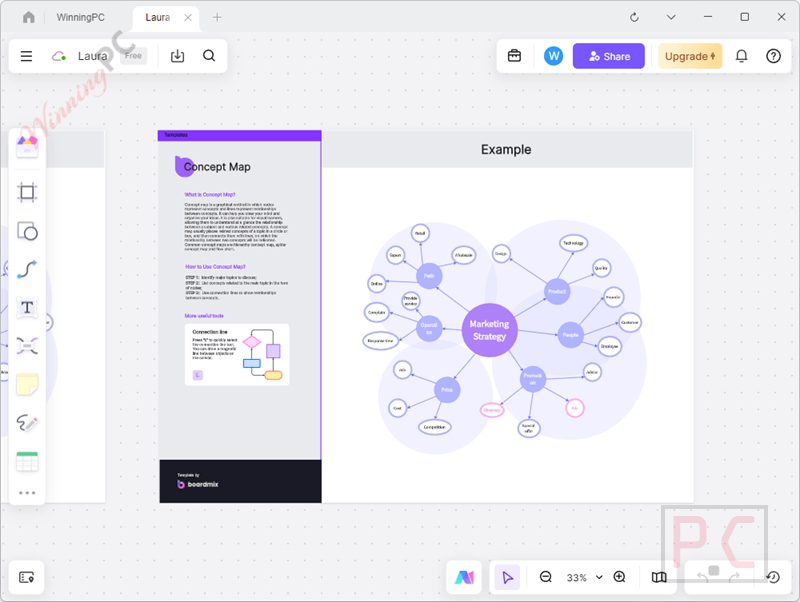Open the help question mark icon
The height and width of the screenshot is (602, 800).
773,56
